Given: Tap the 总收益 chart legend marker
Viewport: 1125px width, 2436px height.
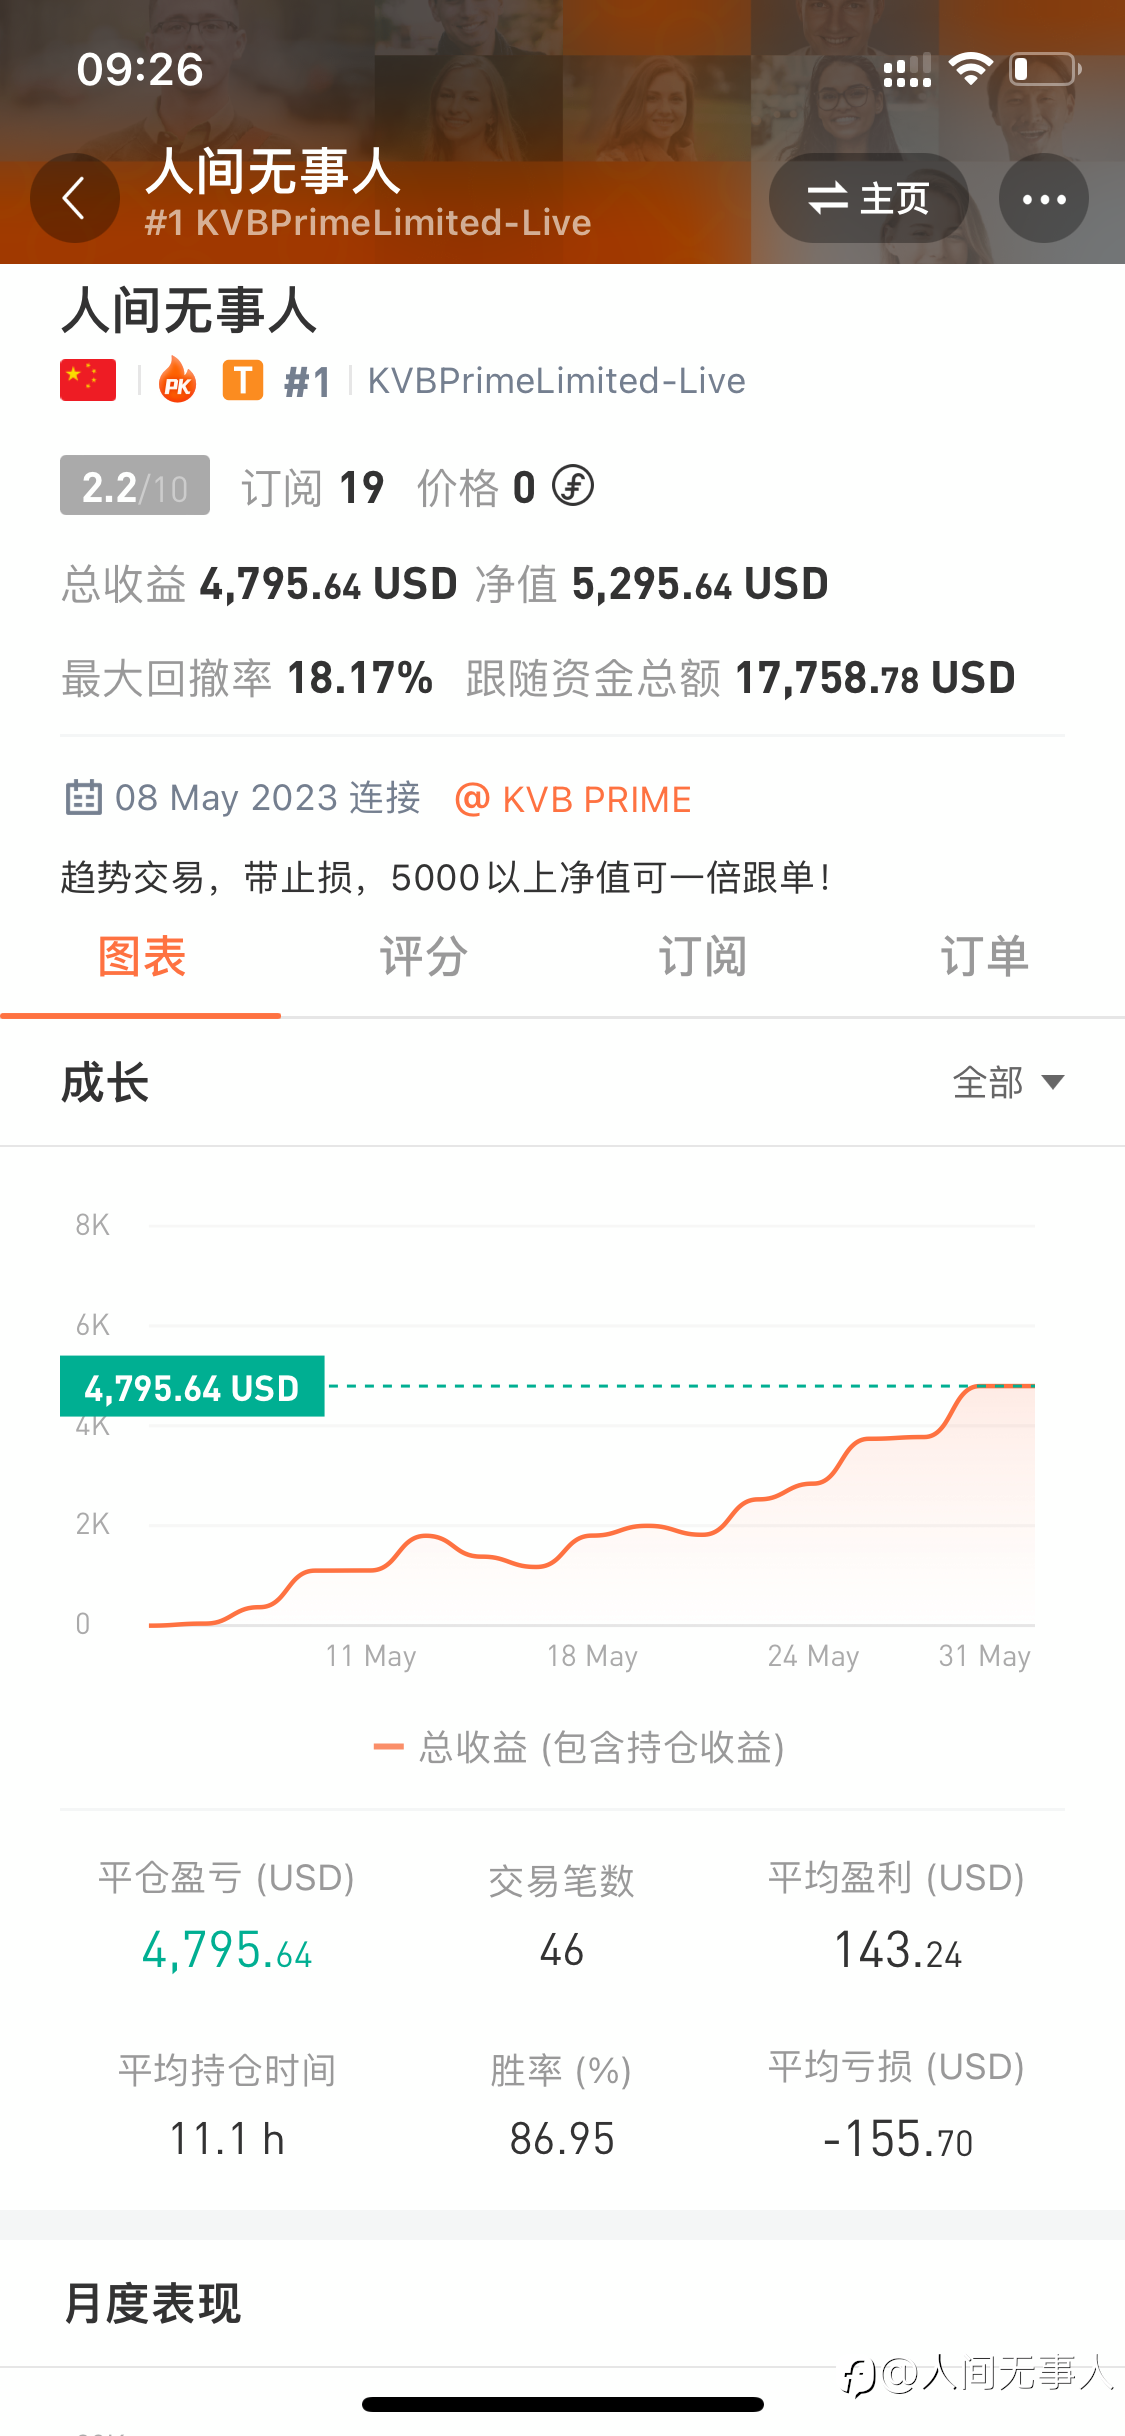Looking at the screenshot, I should 388,1747.
